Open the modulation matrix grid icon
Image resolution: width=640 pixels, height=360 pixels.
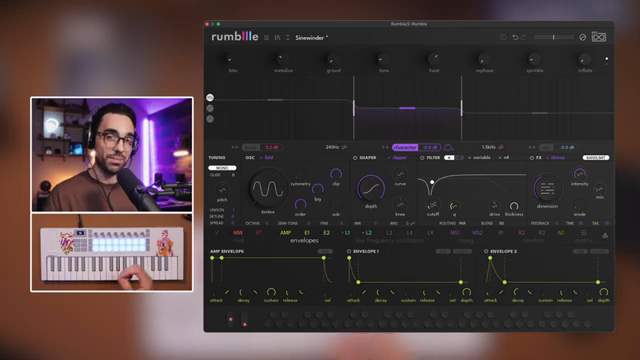584,233
